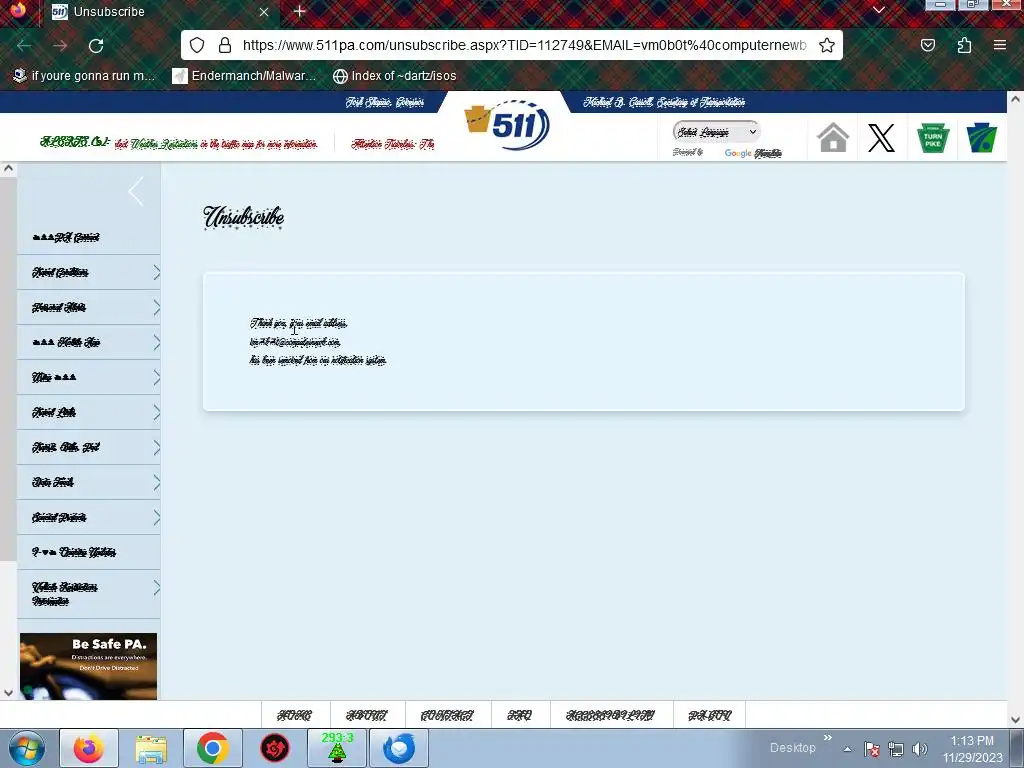
Task: Expand the Special Projects sidebar chevron
Action: 156,517
